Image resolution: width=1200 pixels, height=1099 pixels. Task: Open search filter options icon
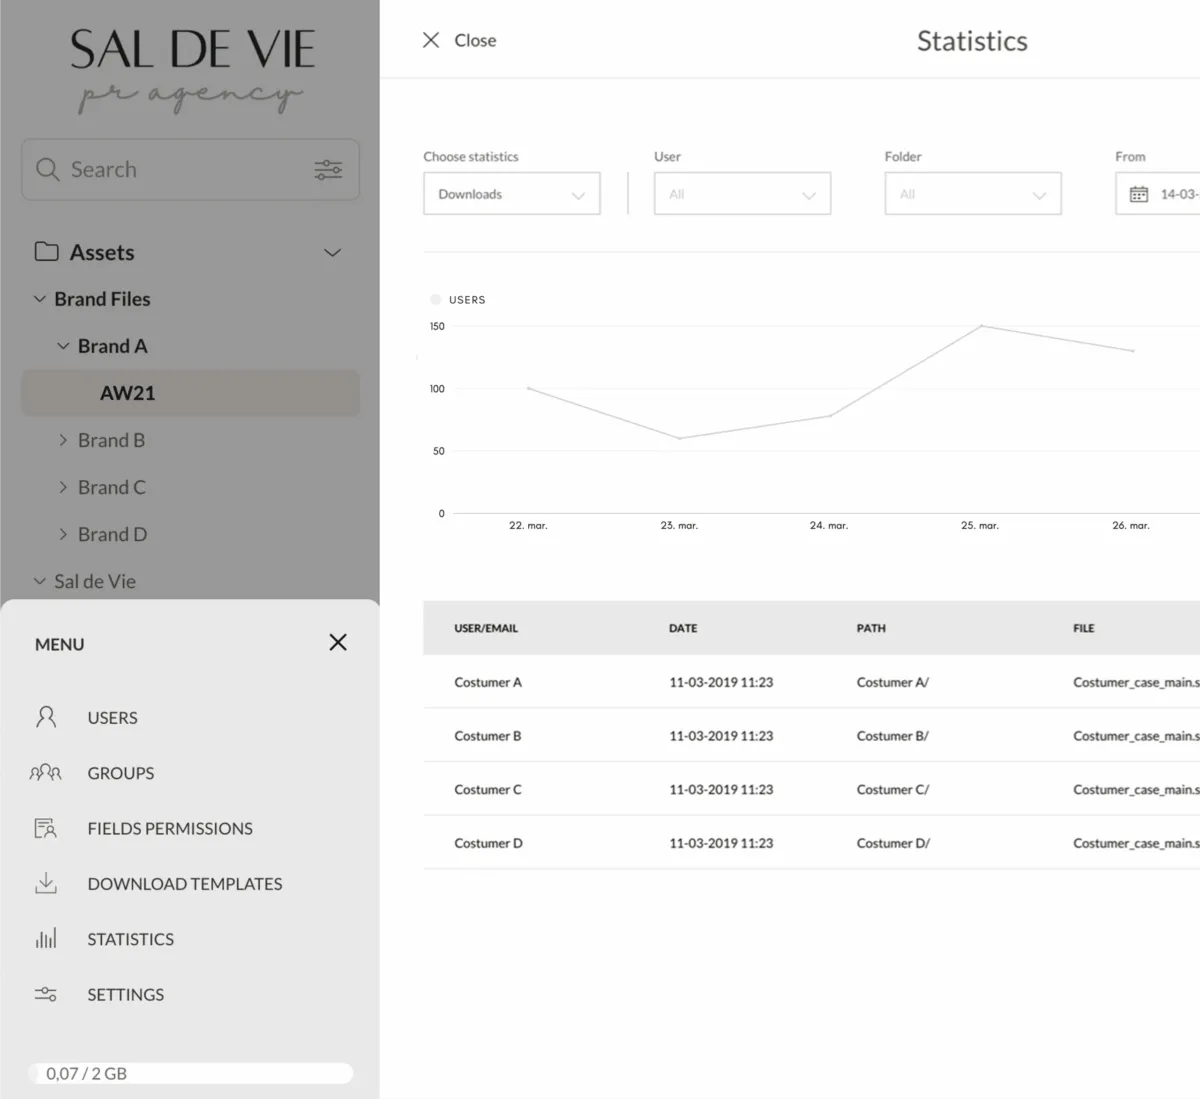[328, 169]
